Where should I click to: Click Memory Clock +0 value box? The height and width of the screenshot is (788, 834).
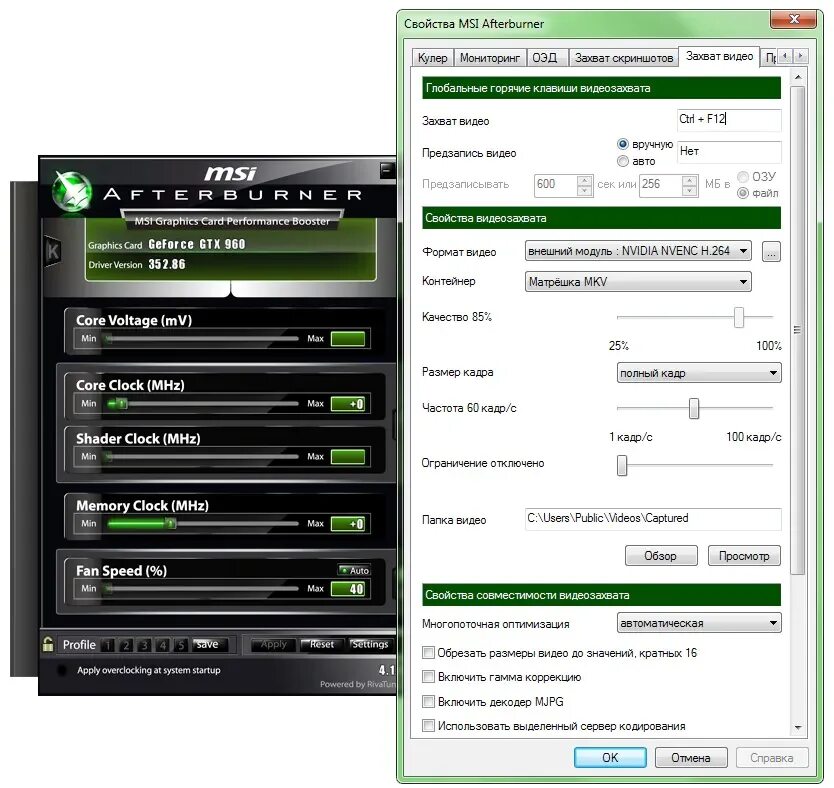tap(348, 524)
